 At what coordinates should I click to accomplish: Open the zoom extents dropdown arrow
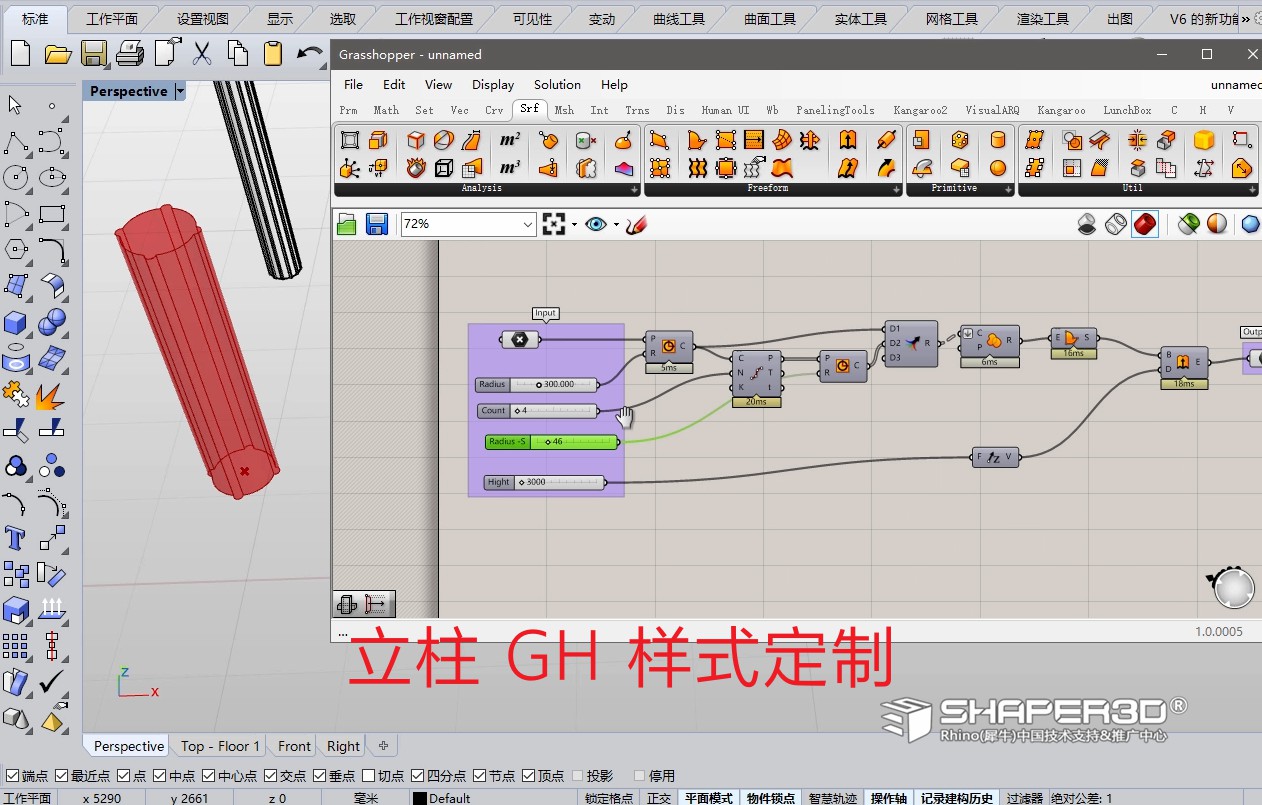[574, 224]
